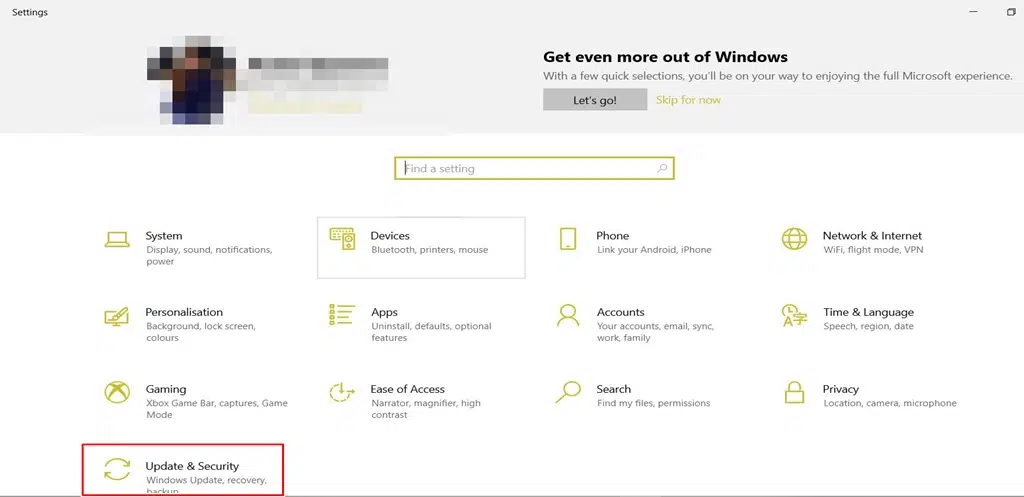Click 'Location, camera, microphone' description
The height and width of the screenshot is (497, 1024).
[890, 404]
